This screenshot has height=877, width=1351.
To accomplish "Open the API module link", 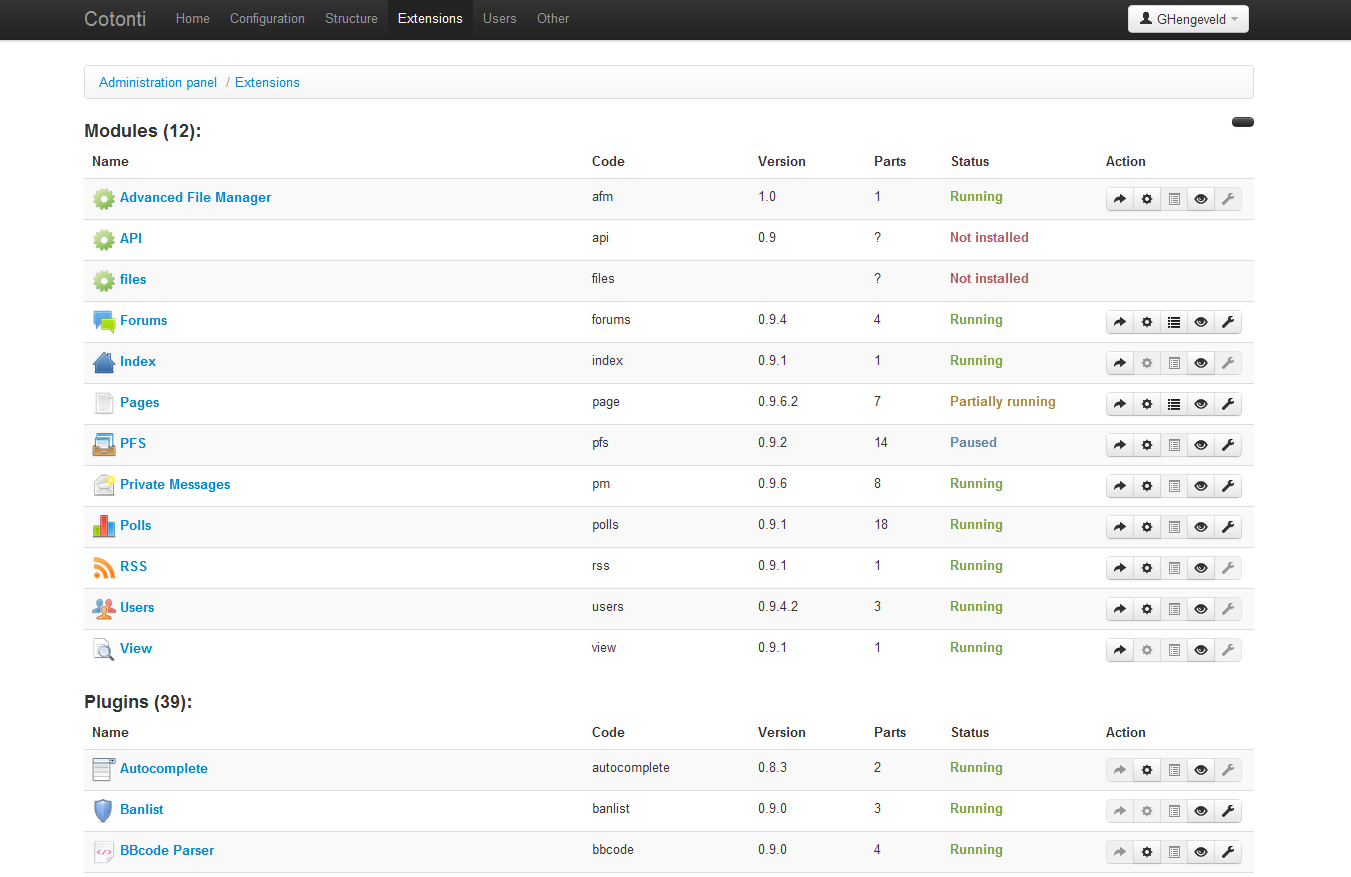I will (131, 239).
